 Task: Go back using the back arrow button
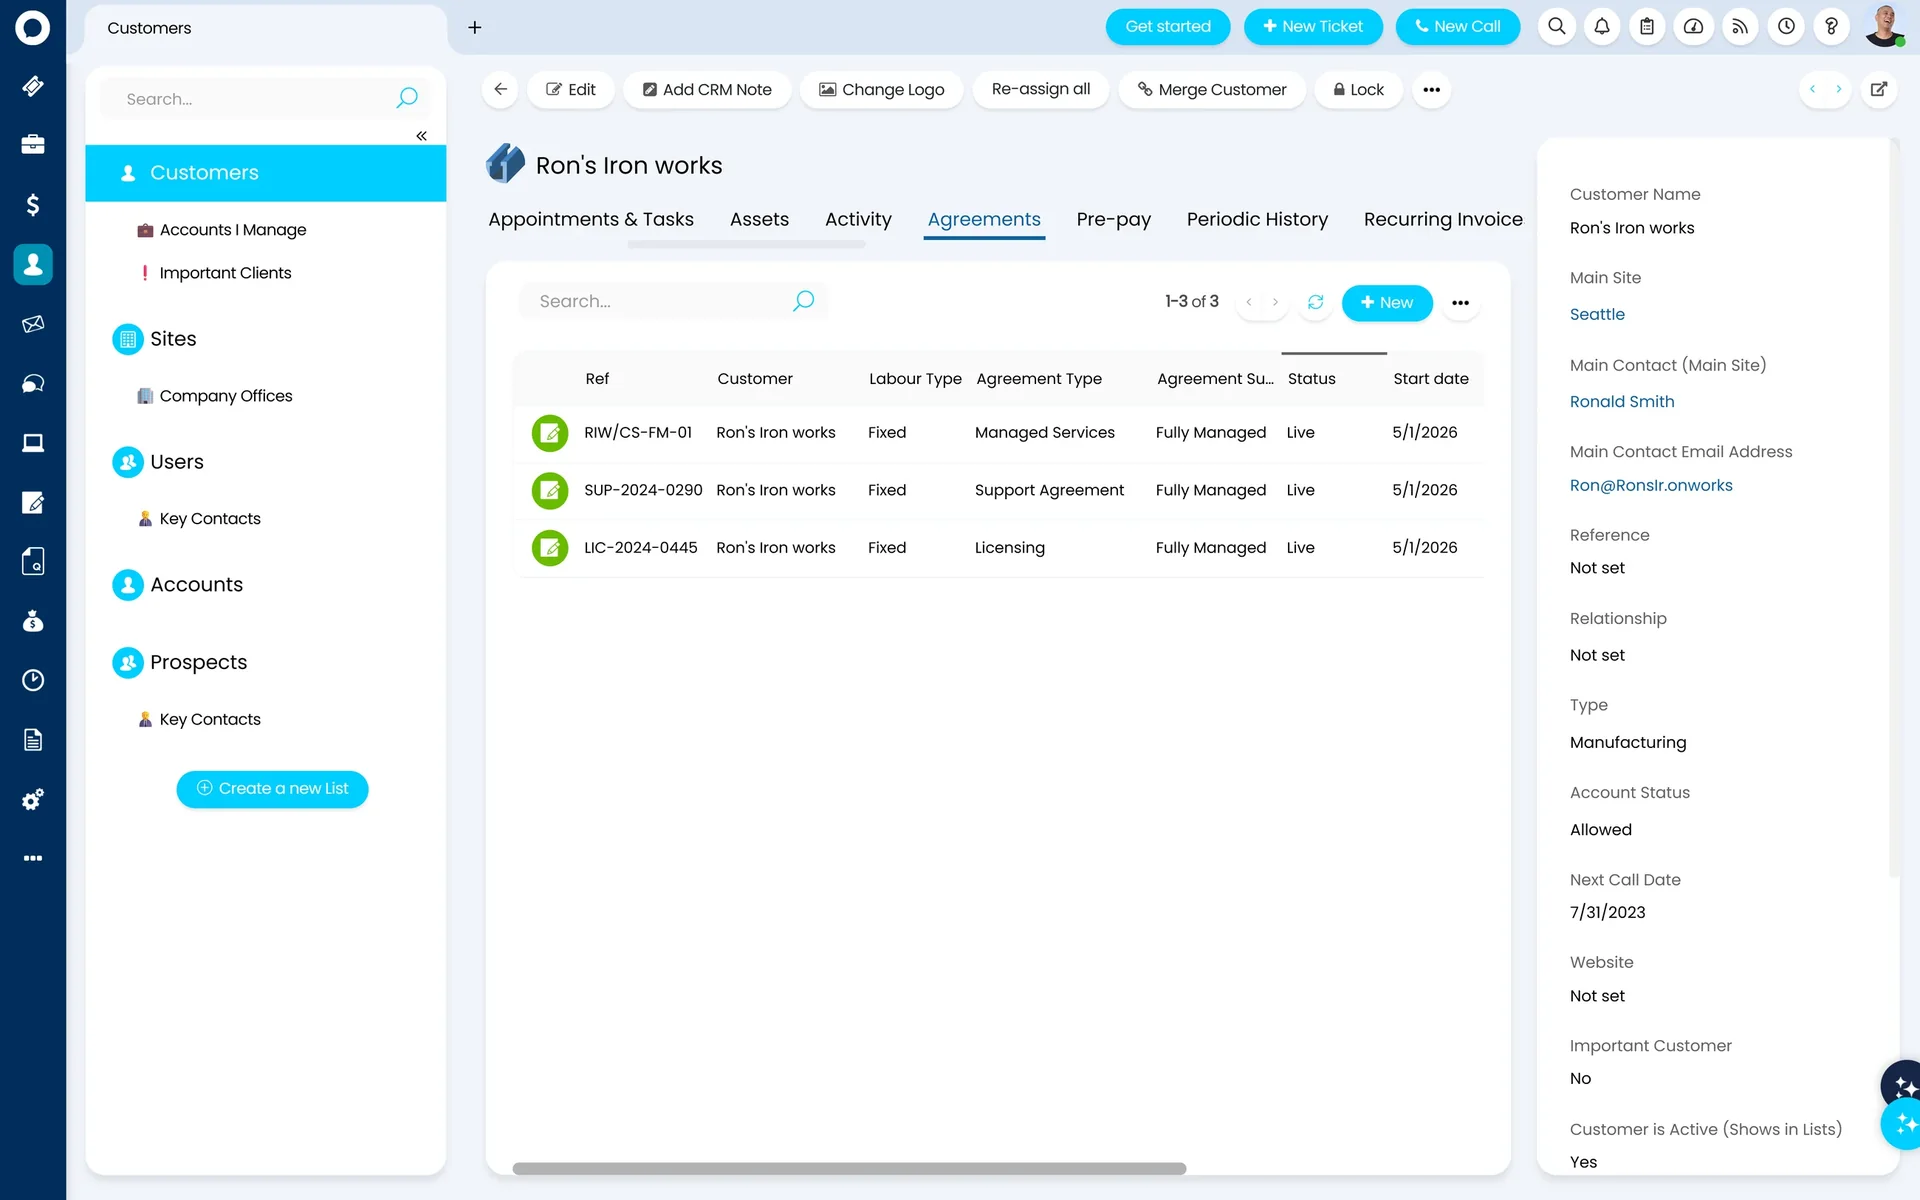click(x=501, y=89)
